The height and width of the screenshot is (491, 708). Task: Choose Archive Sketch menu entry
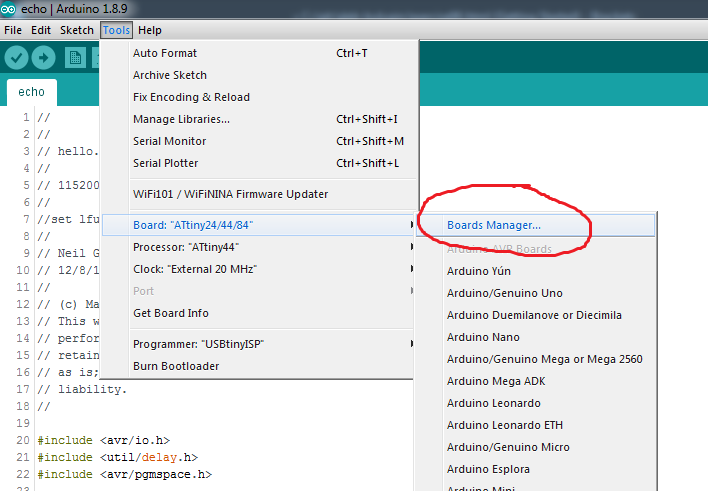click(x=258, y=75)
